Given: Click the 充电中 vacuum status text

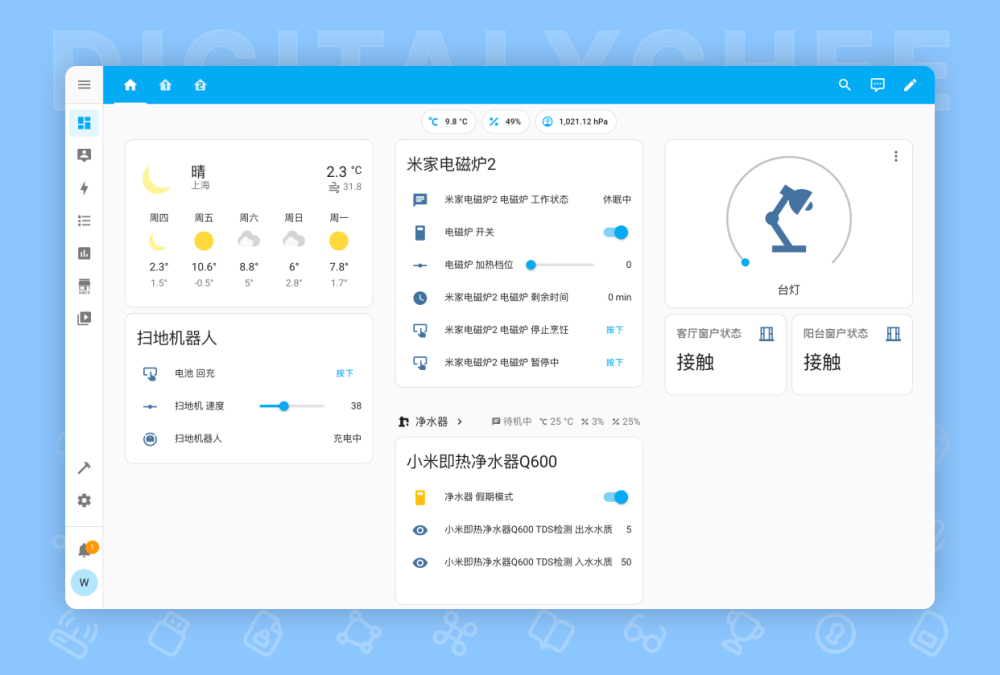Looking at the screenshot, I should 348,438.
